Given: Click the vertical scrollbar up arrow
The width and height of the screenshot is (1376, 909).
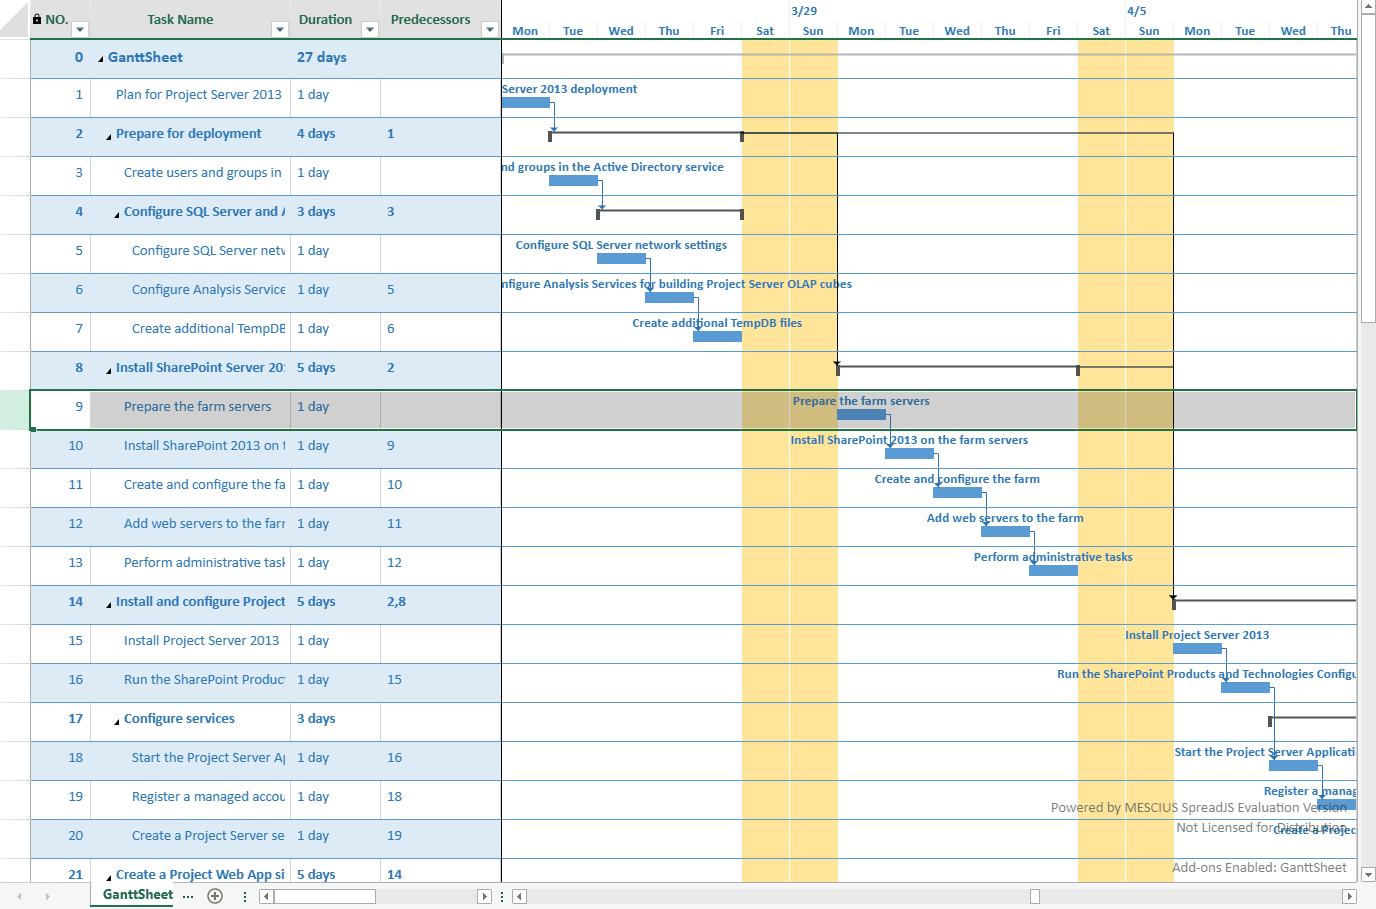Looking at the screenshot, I should 1367,7.
